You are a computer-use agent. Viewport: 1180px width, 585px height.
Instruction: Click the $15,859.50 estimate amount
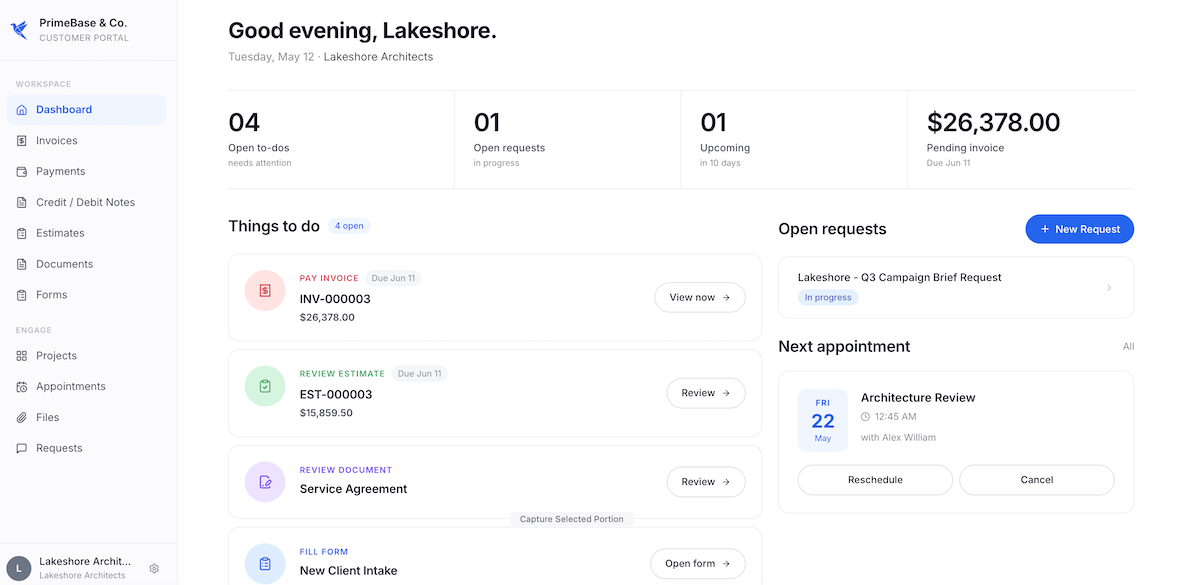point(326,413)
